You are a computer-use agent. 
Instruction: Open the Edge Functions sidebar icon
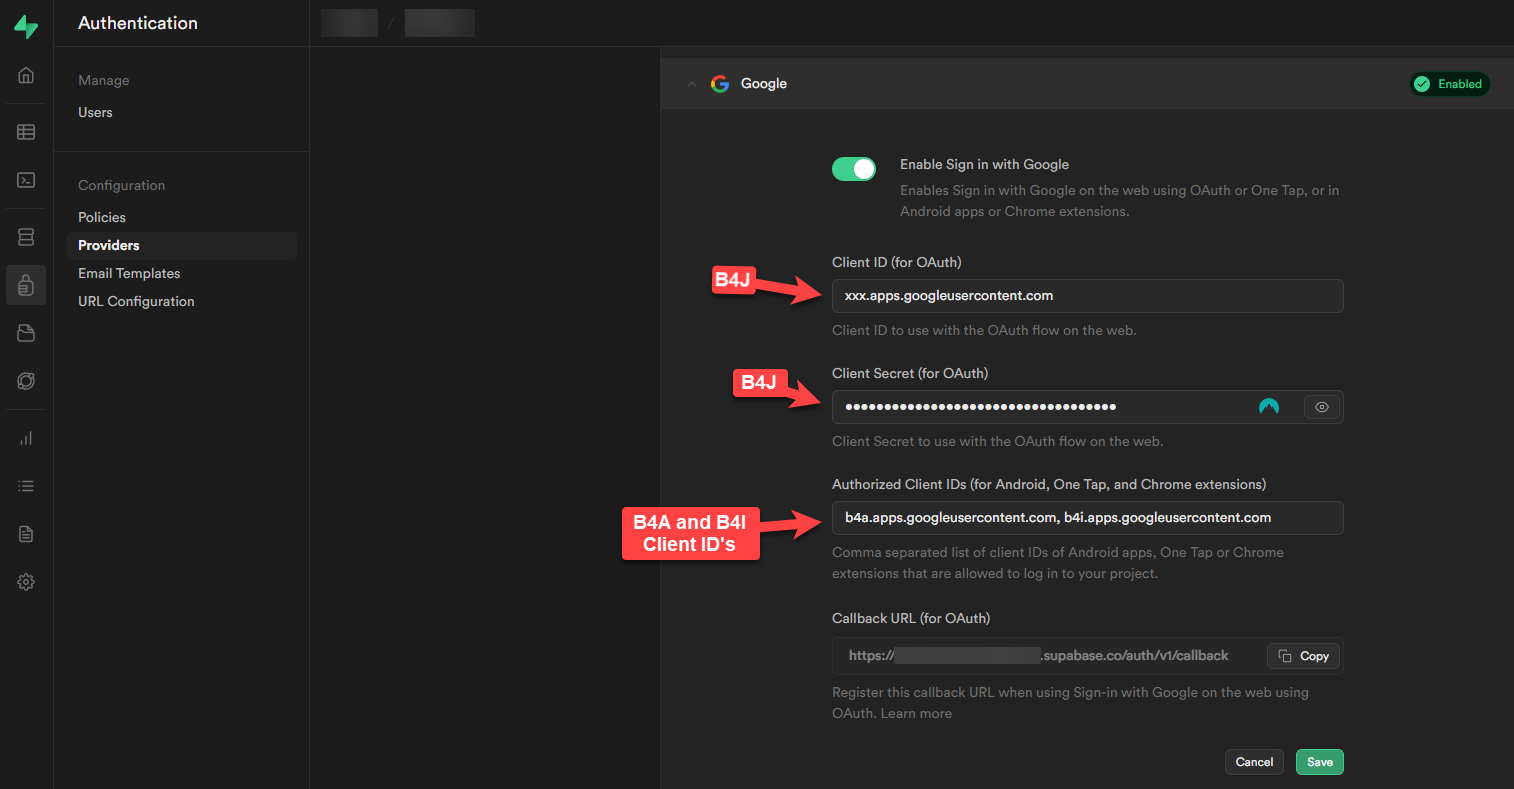[x=25, y=380]
